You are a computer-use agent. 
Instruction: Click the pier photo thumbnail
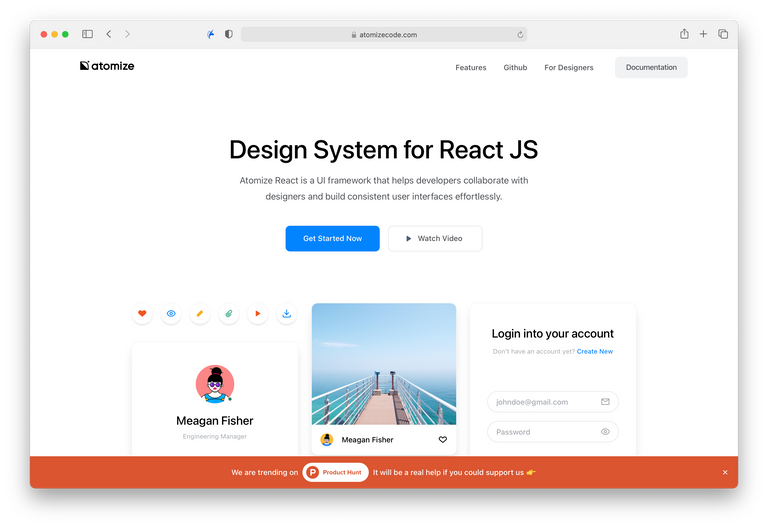click(x=384, y=364)
